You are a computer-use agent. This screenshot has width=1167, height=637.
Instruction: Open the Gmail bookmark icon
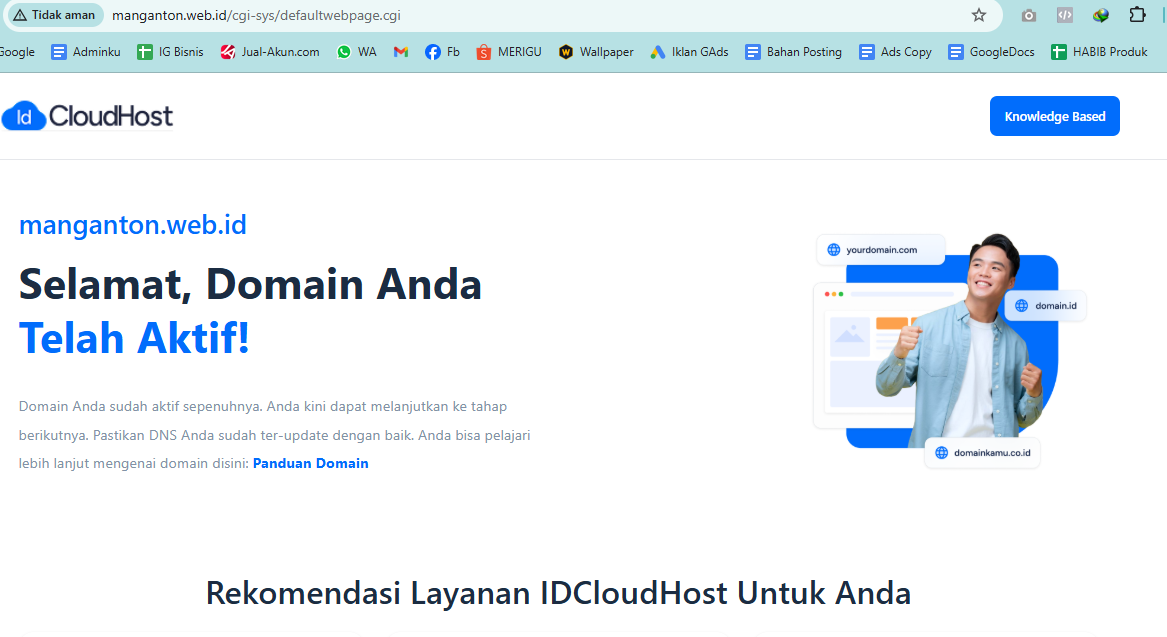click(401, 52)
